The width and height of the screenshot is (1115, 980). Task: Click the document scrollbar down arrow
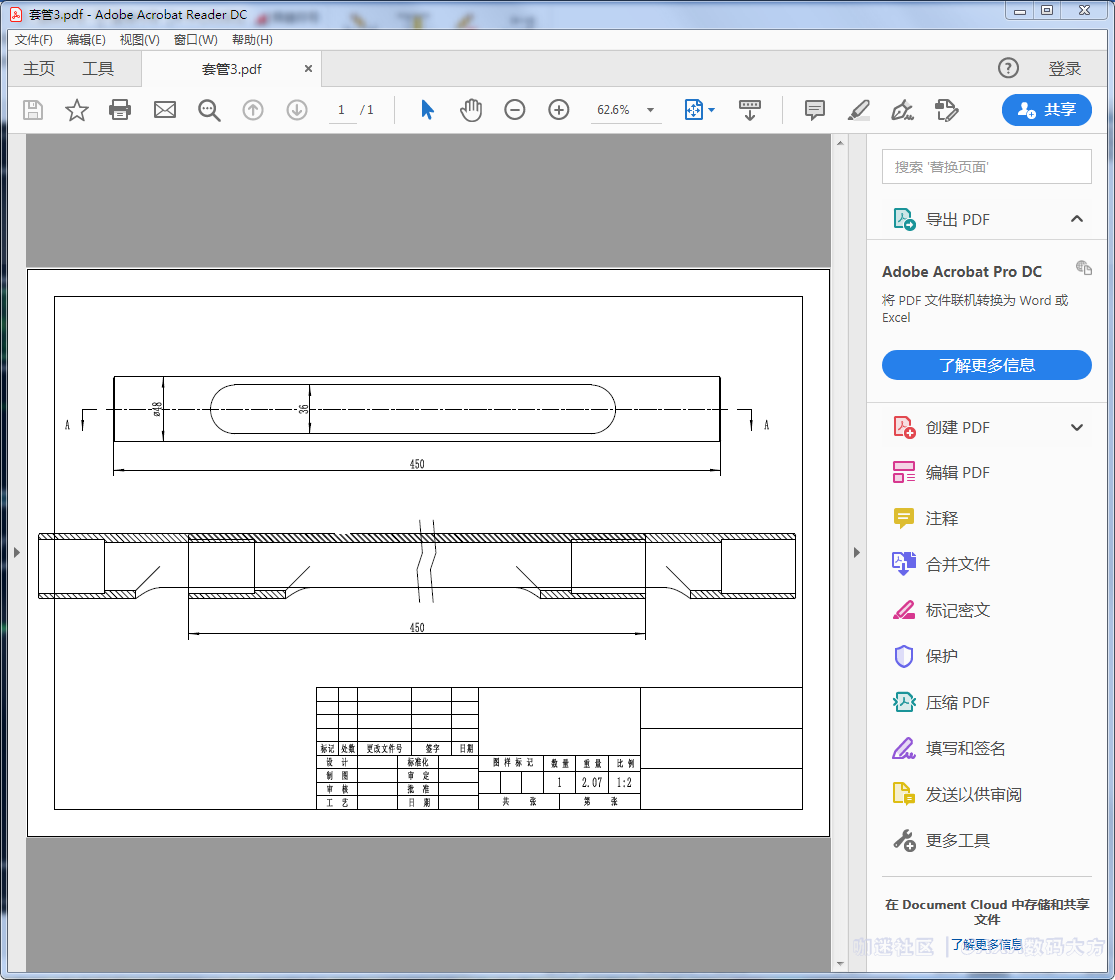coord(841,964)
